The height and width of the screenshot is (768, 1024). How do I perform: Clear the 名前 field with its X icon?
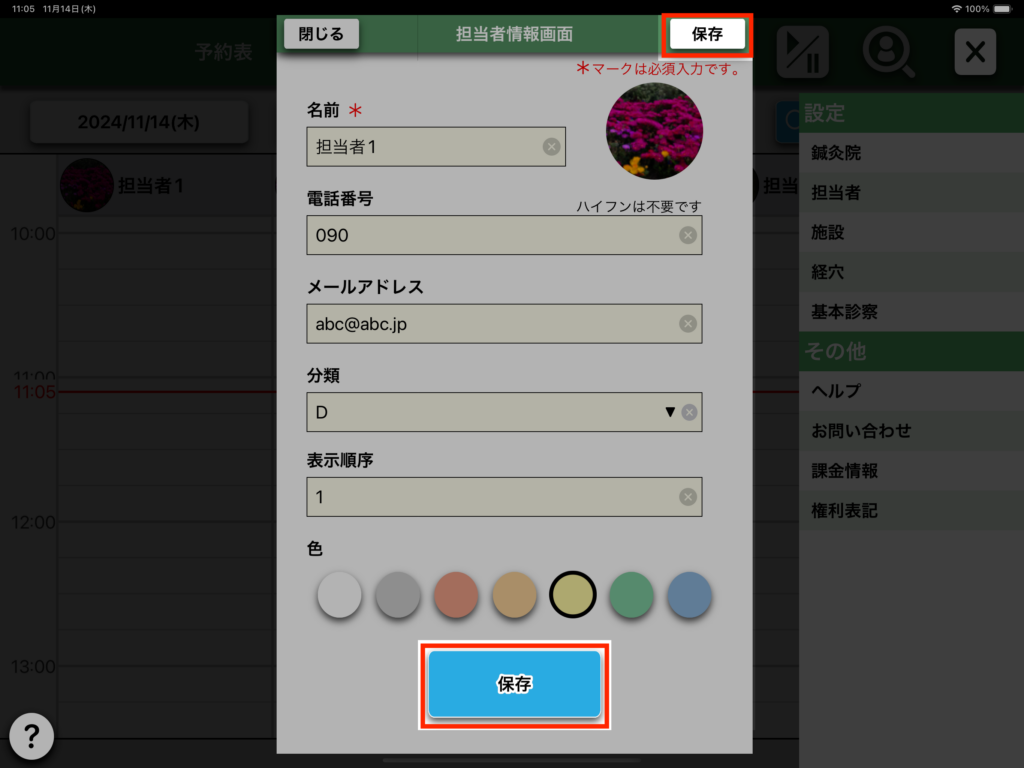(x=551, y=147)
